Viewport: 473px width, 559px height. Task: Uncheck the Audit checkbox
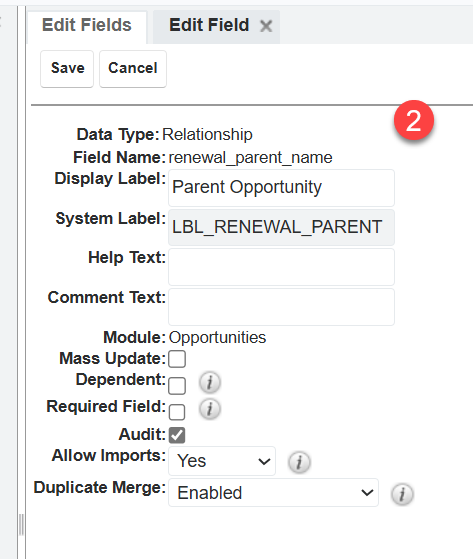(177, 435)
